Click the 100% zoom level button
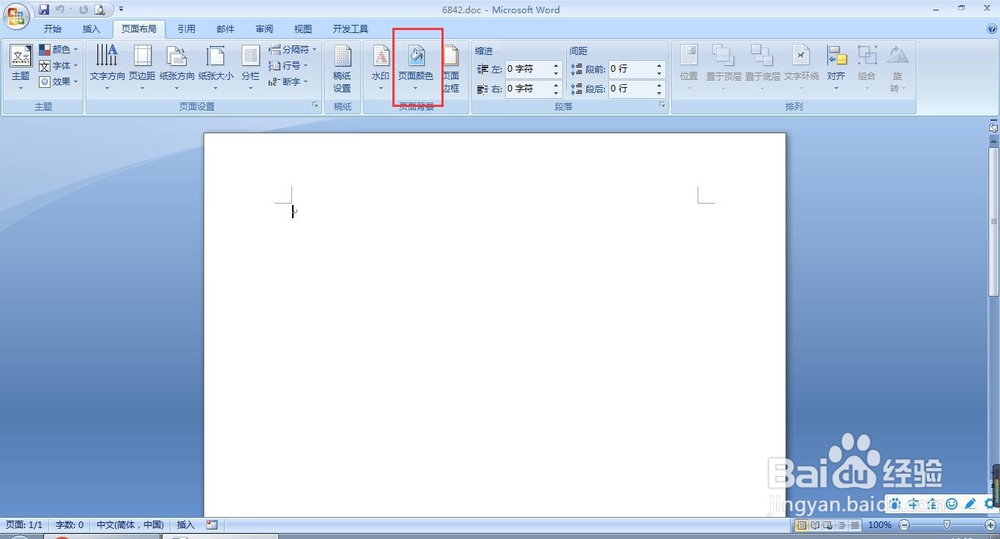 tap(879, 525)
